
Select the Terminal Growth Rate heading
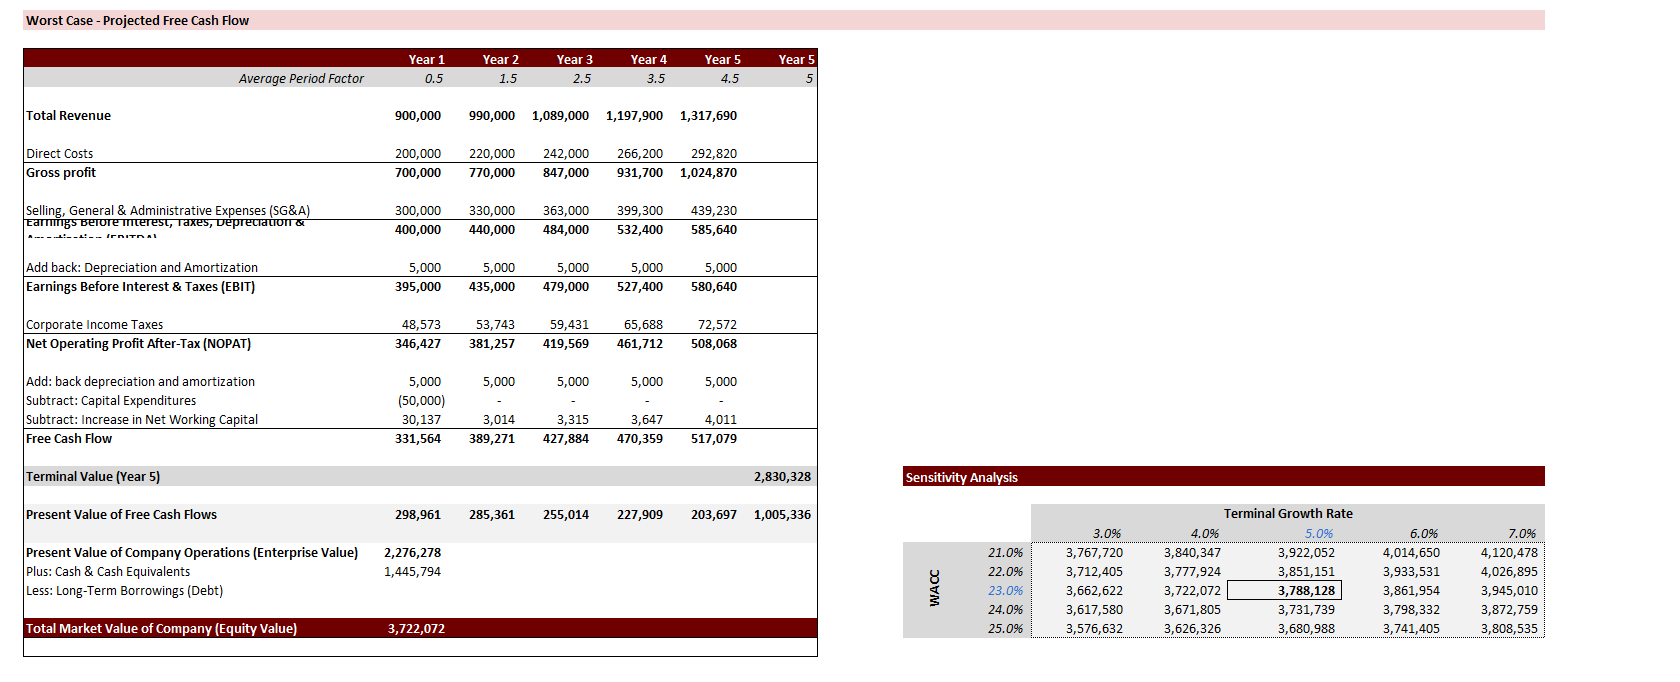coord(1287,514)
